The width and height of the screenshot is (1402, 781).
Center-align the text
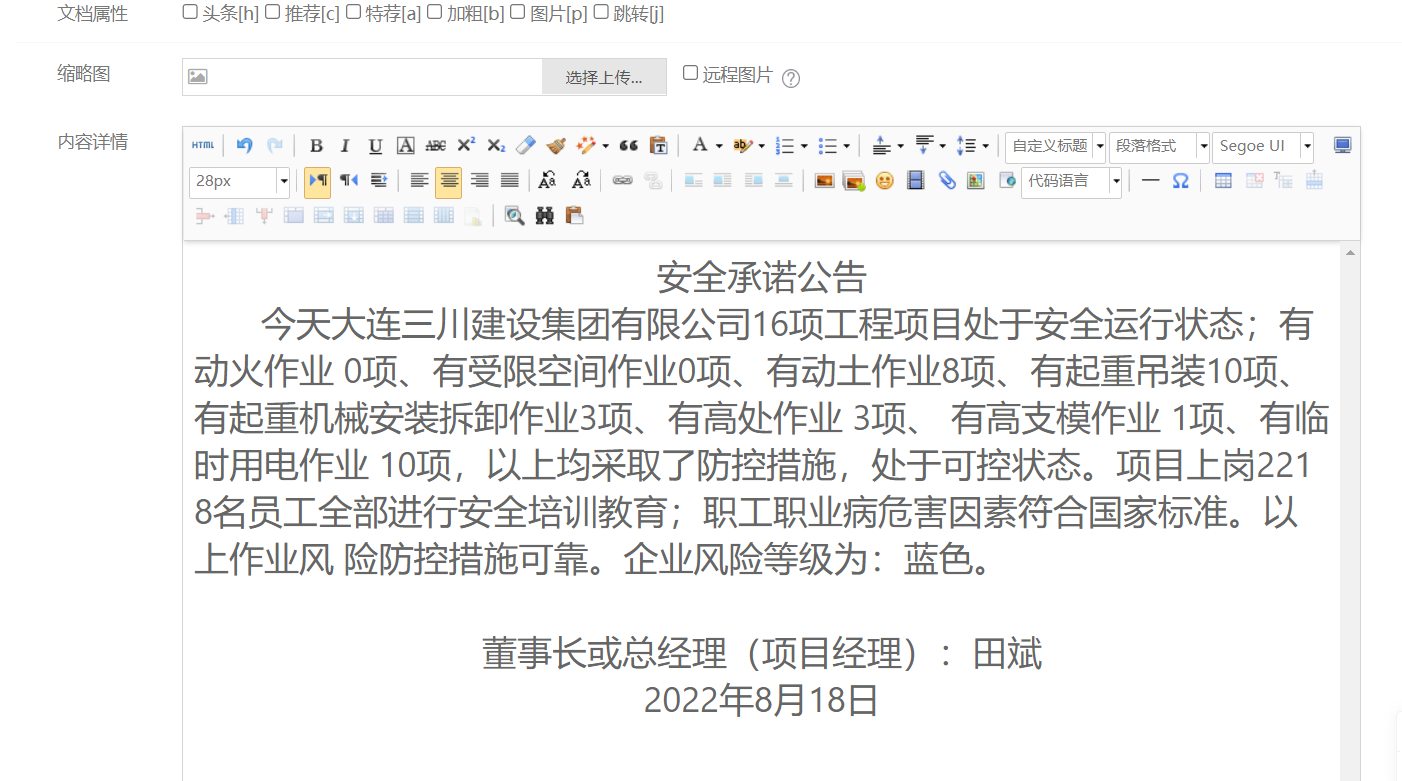coord(449,182)
